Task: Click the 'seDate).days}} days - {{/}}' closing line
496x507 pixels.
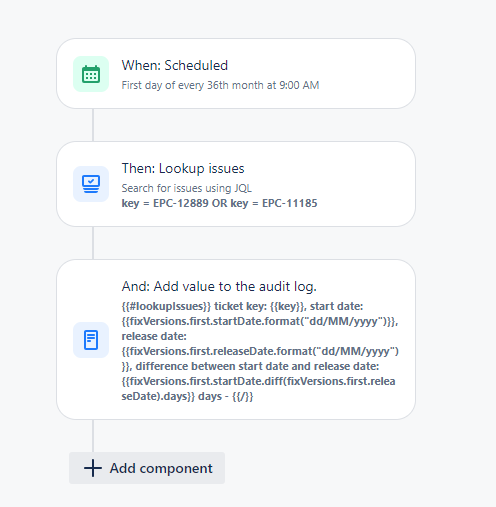Action: tap(187, 396)
